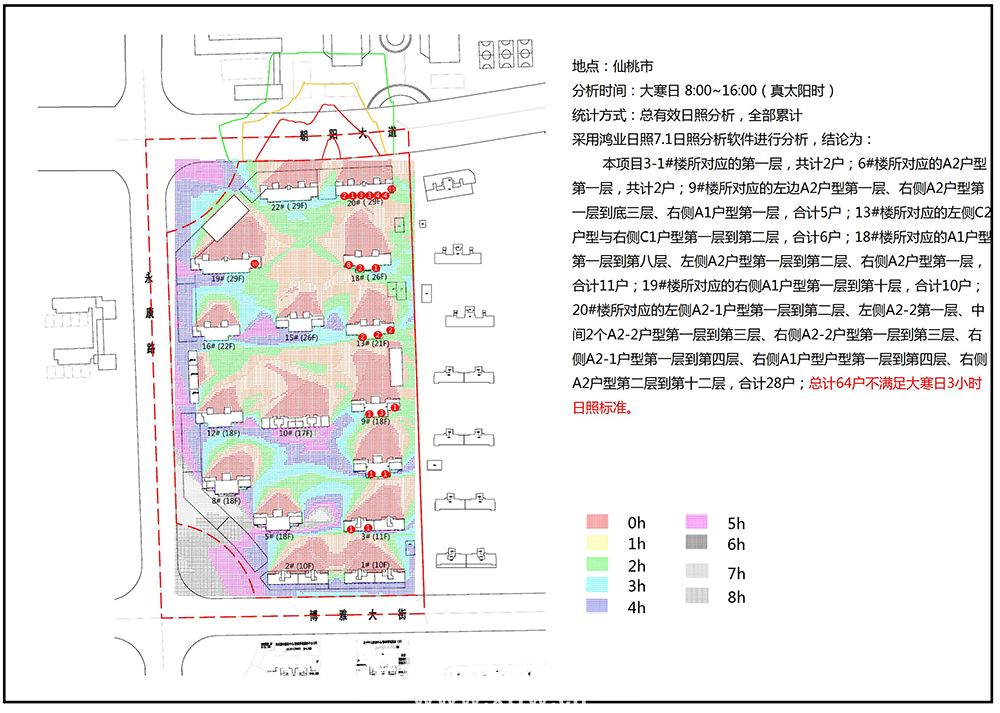Pick the 2h green legend swatch
Screen dimensions: 1000x713
tap(597, 564)
